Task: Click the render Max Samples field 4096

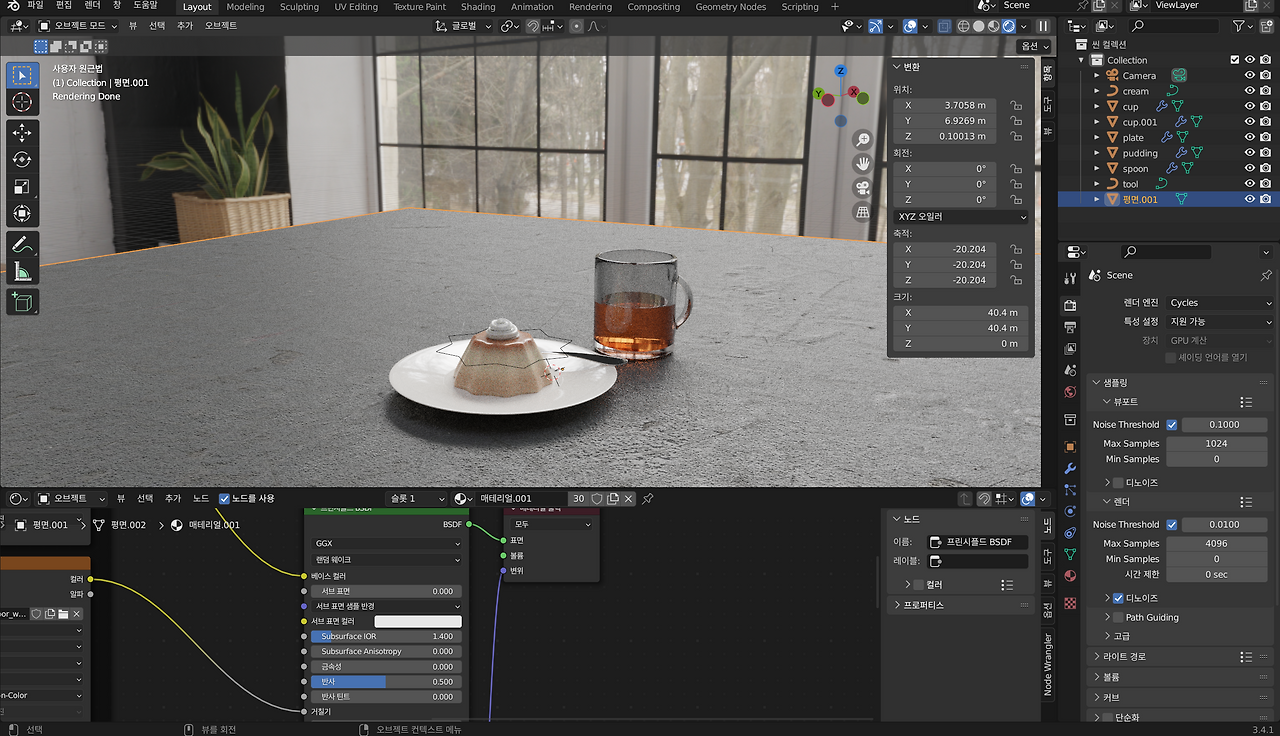Action: pyautogui.click(x=1216, y=543)
